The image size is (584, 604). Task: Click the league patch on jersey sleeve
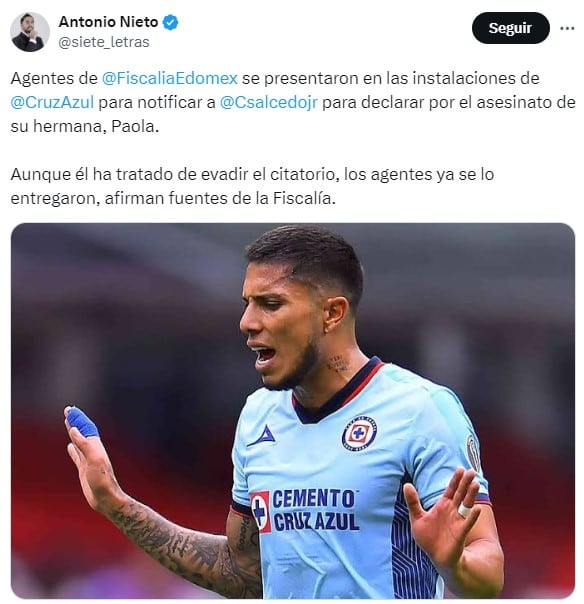coord(473,452)
